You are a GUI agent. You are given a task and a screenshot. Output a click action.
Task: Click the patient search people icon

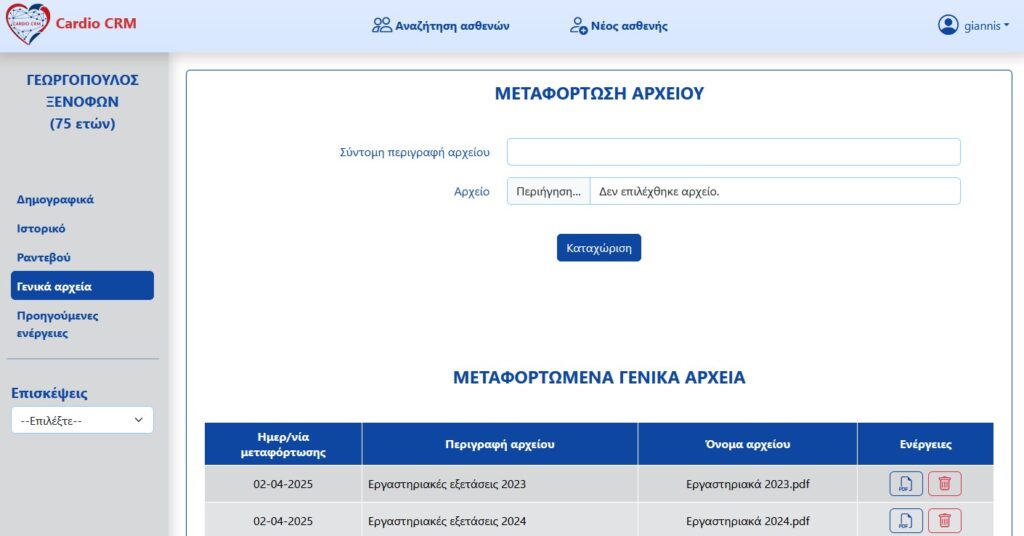(381, 26)
